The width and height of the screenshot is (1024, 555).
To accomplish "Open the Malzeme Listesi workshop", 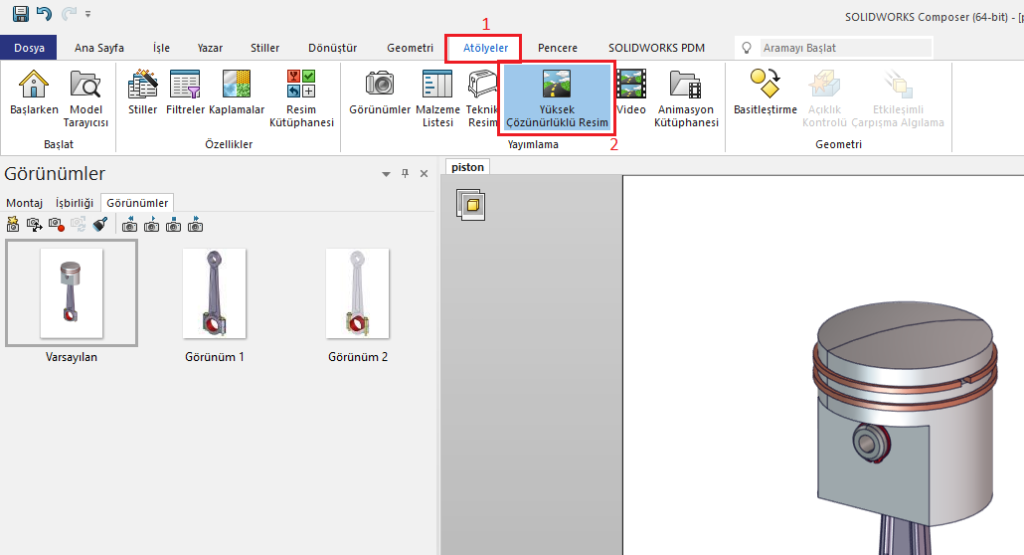I will point(437,100).
